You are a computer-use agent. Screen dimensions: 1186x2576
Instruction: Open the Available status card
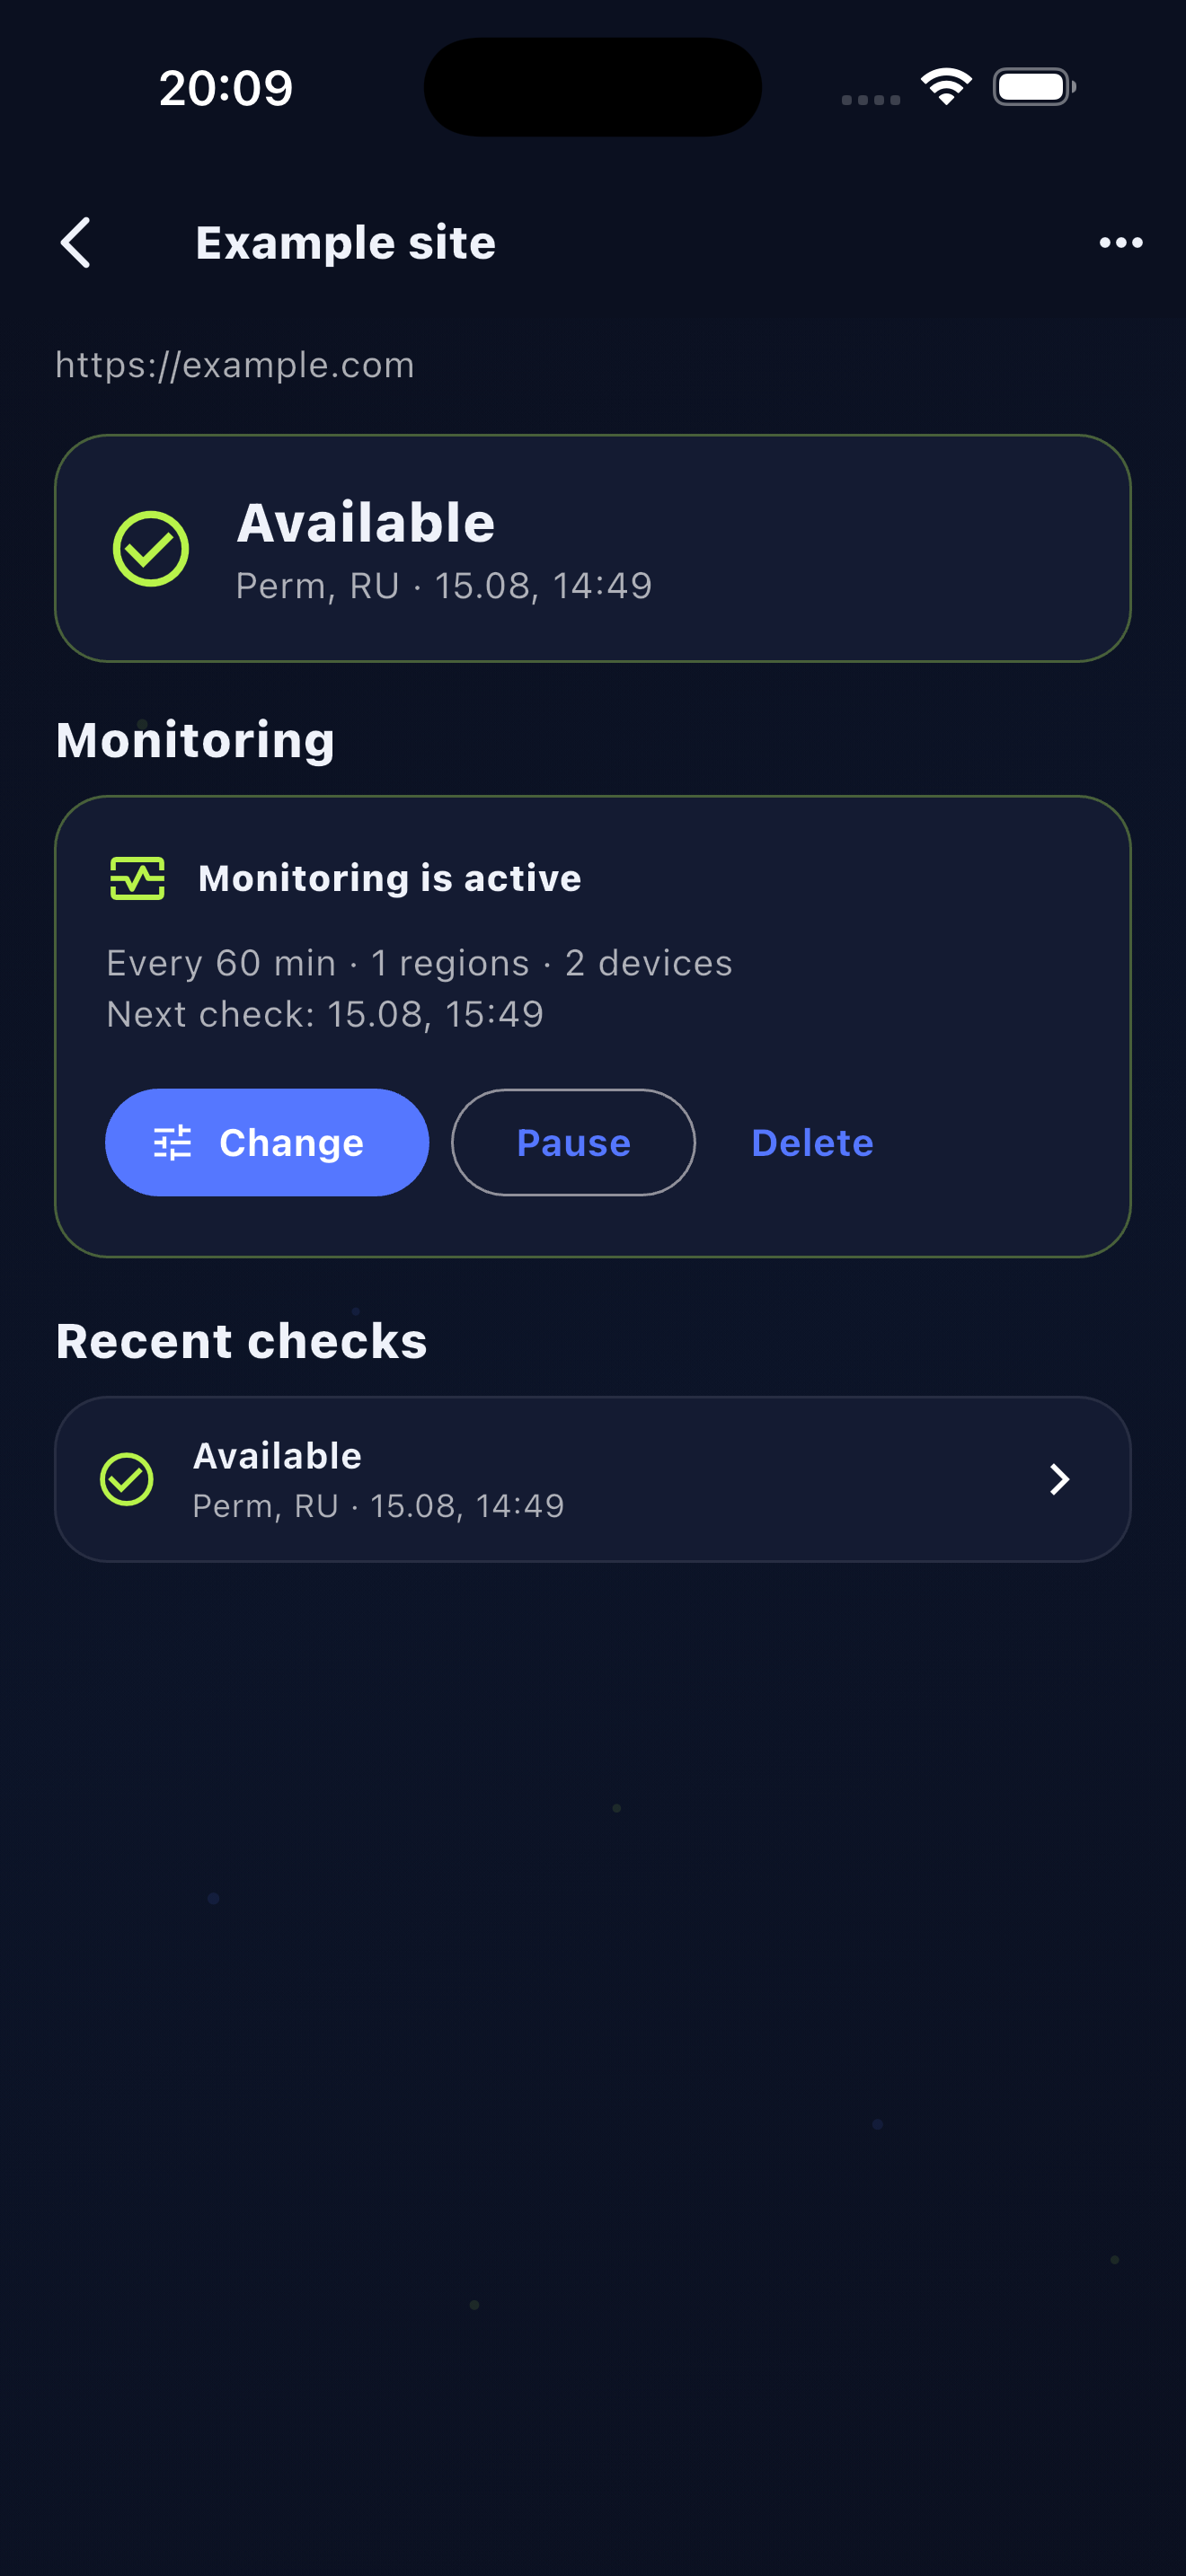[x=593, y=549]
